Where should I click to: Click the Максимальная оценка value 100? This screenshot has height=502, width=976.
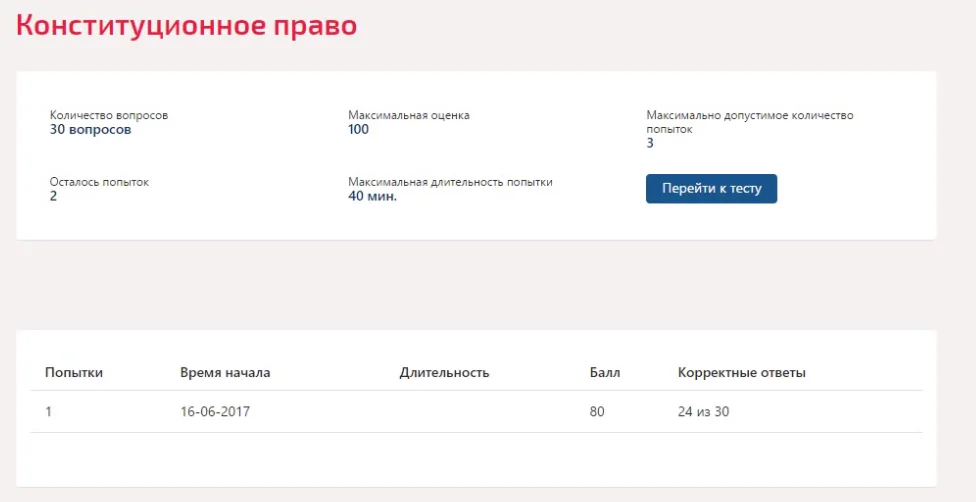(359, 130)
